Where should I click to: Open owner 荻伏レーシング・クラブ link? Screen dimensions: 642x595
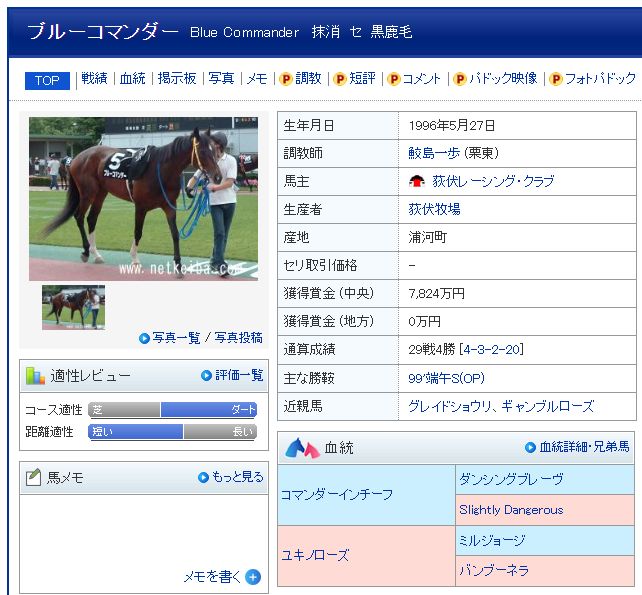click(x=493, y=181)
